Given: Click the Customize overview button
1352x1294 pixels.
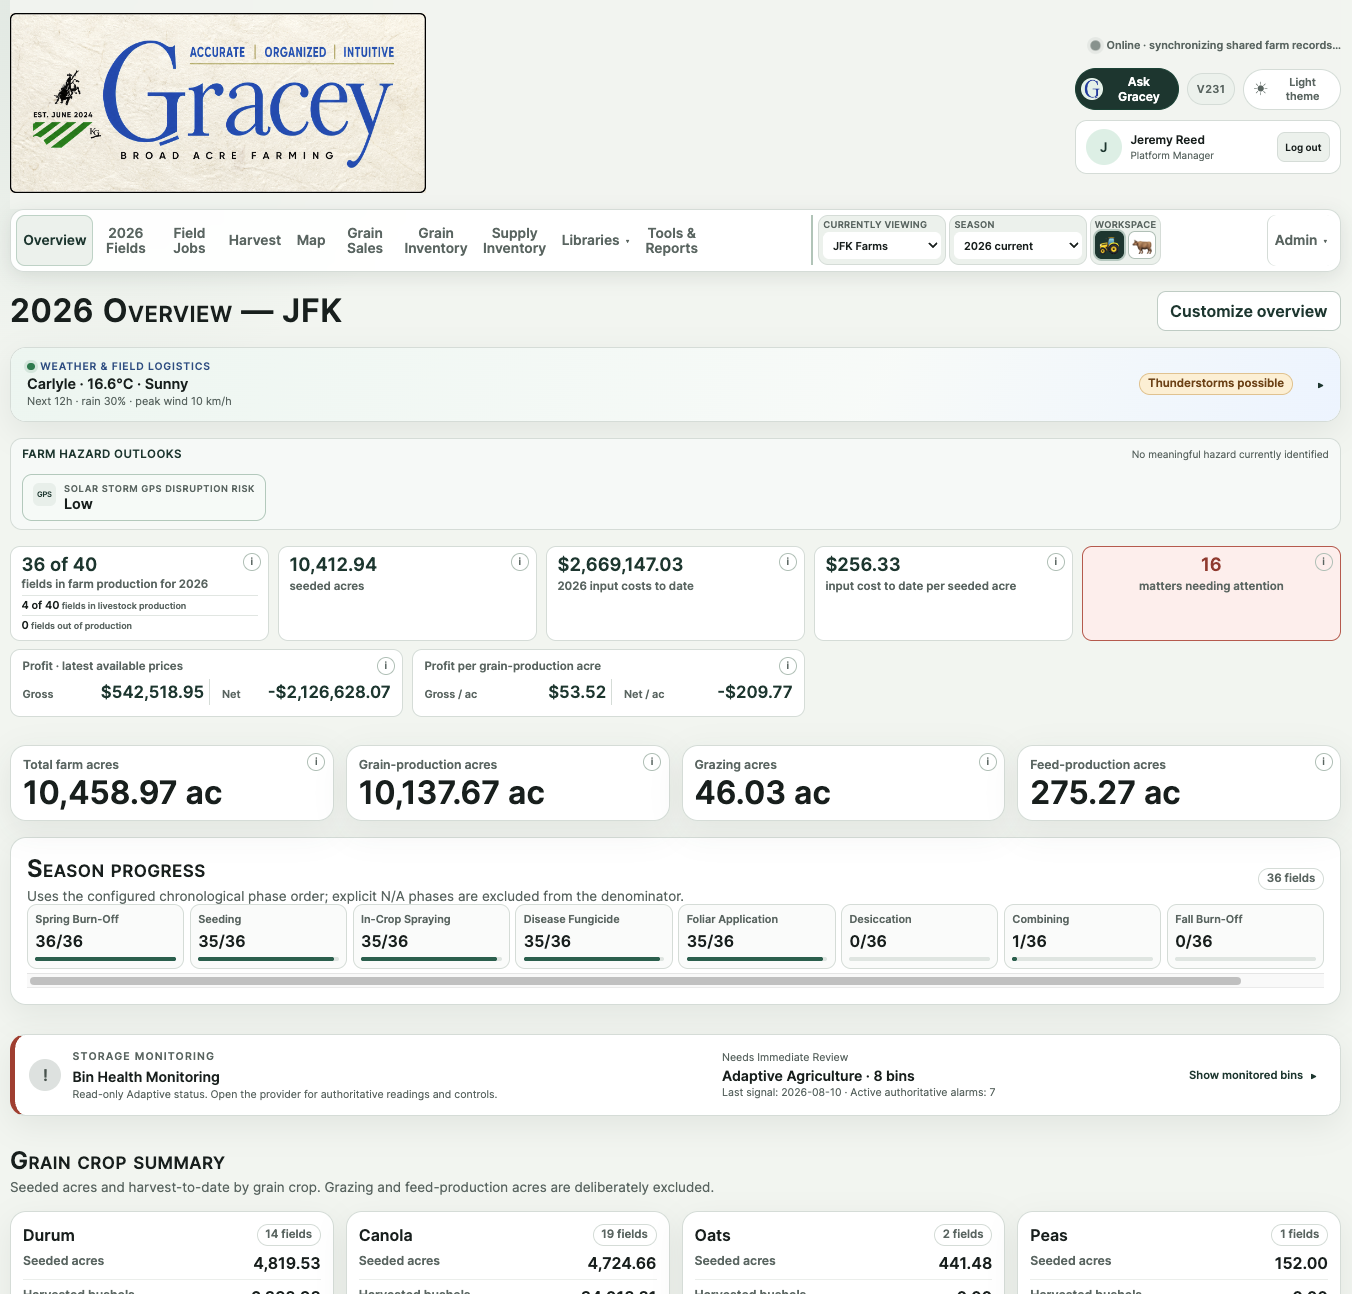Looking at the screenshot, I should [x=1248, y=311].
